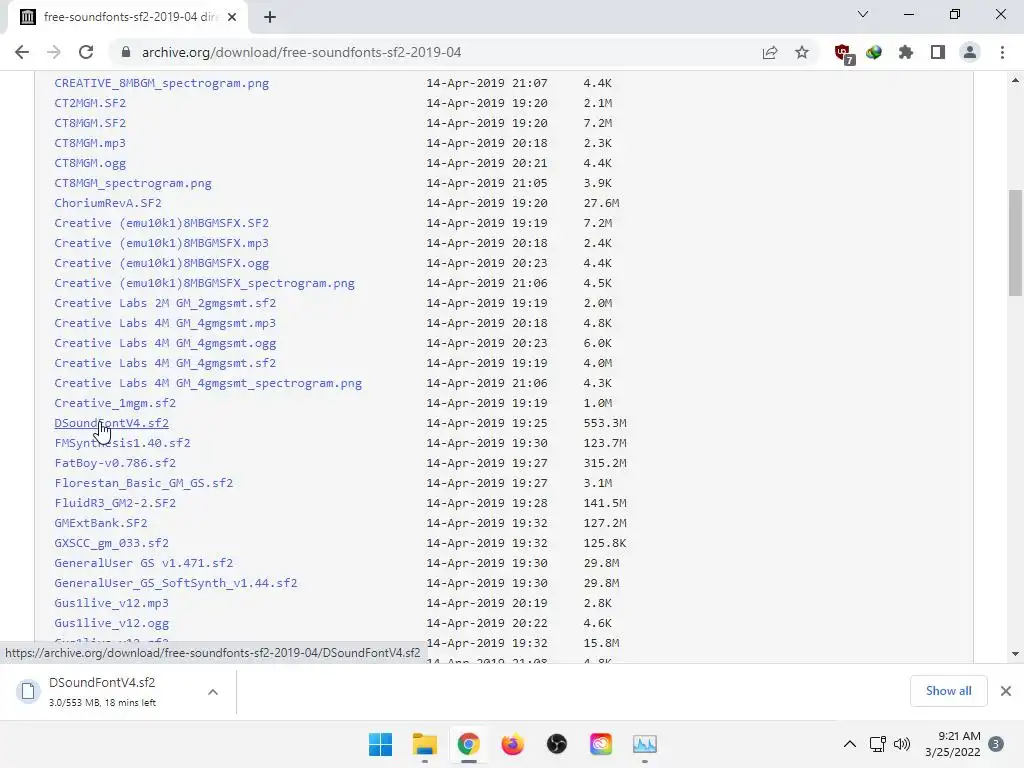Viewport: 1024px width, 768px height.
Task: Click the page's vertical scrollbar thumb
Action: tap(1015, 243)
